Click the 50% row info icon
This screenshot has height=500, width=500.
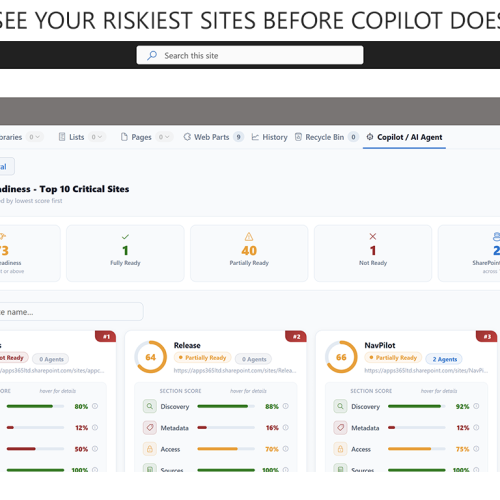click(x=95, y=449)
